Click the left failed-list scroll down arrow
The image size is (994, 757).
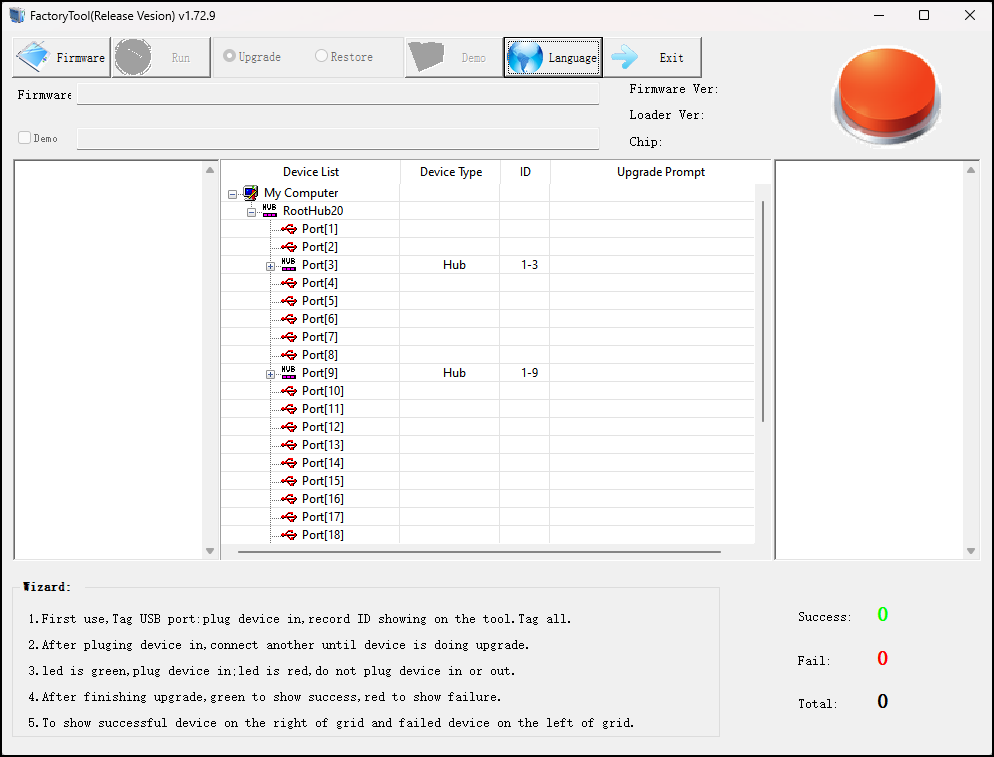click(210, 551)
